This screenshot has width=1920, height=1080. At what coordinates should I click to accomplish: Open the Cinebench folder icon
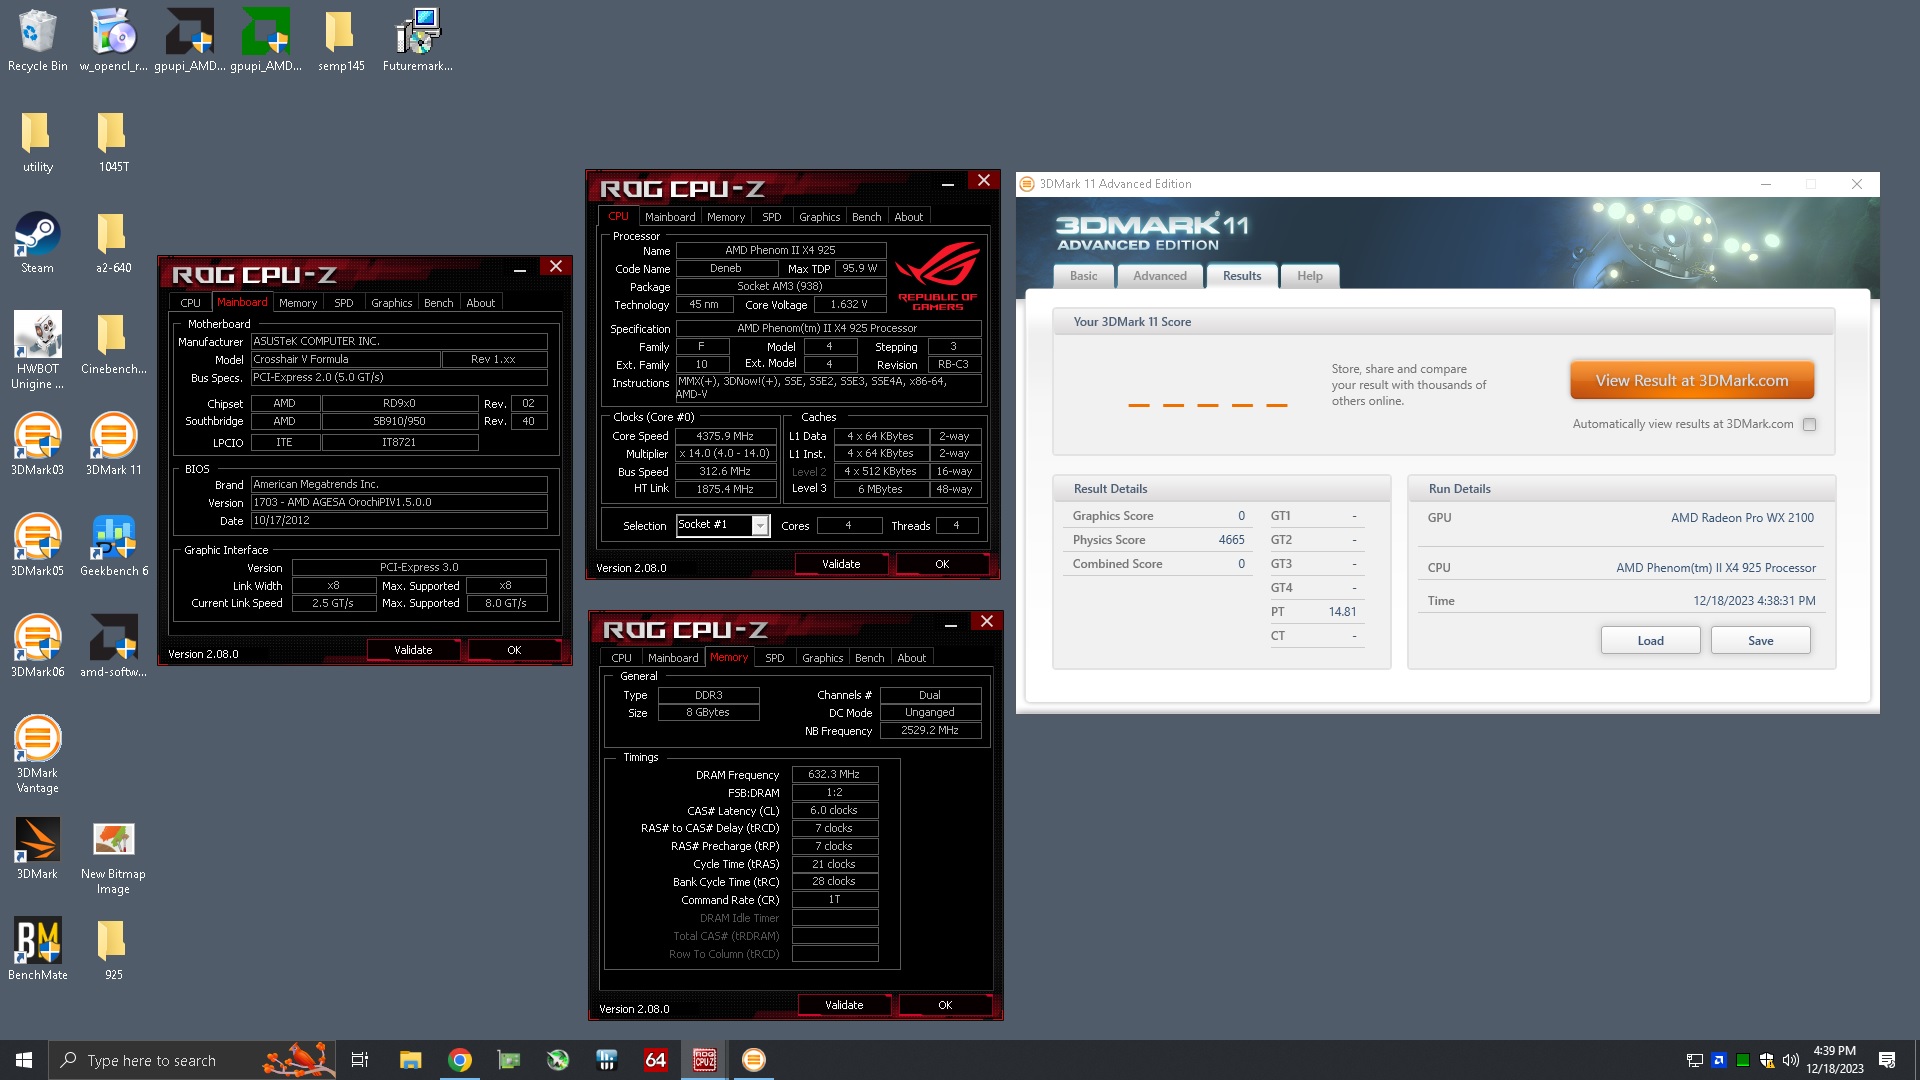point(113,344)
